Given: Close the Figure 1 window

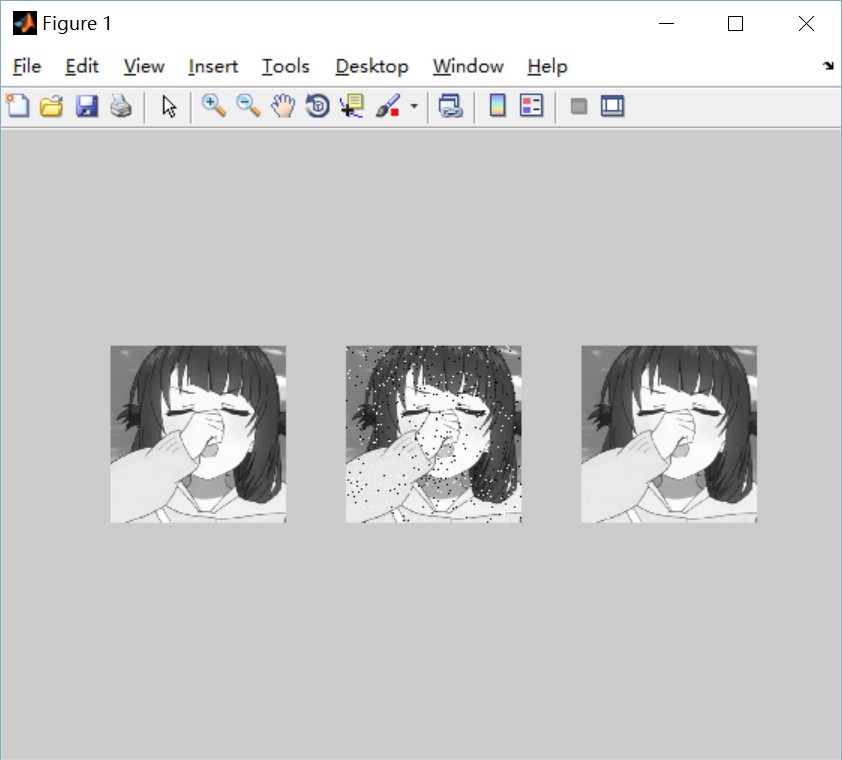Looking at the screenshot, I should point(806,23).
